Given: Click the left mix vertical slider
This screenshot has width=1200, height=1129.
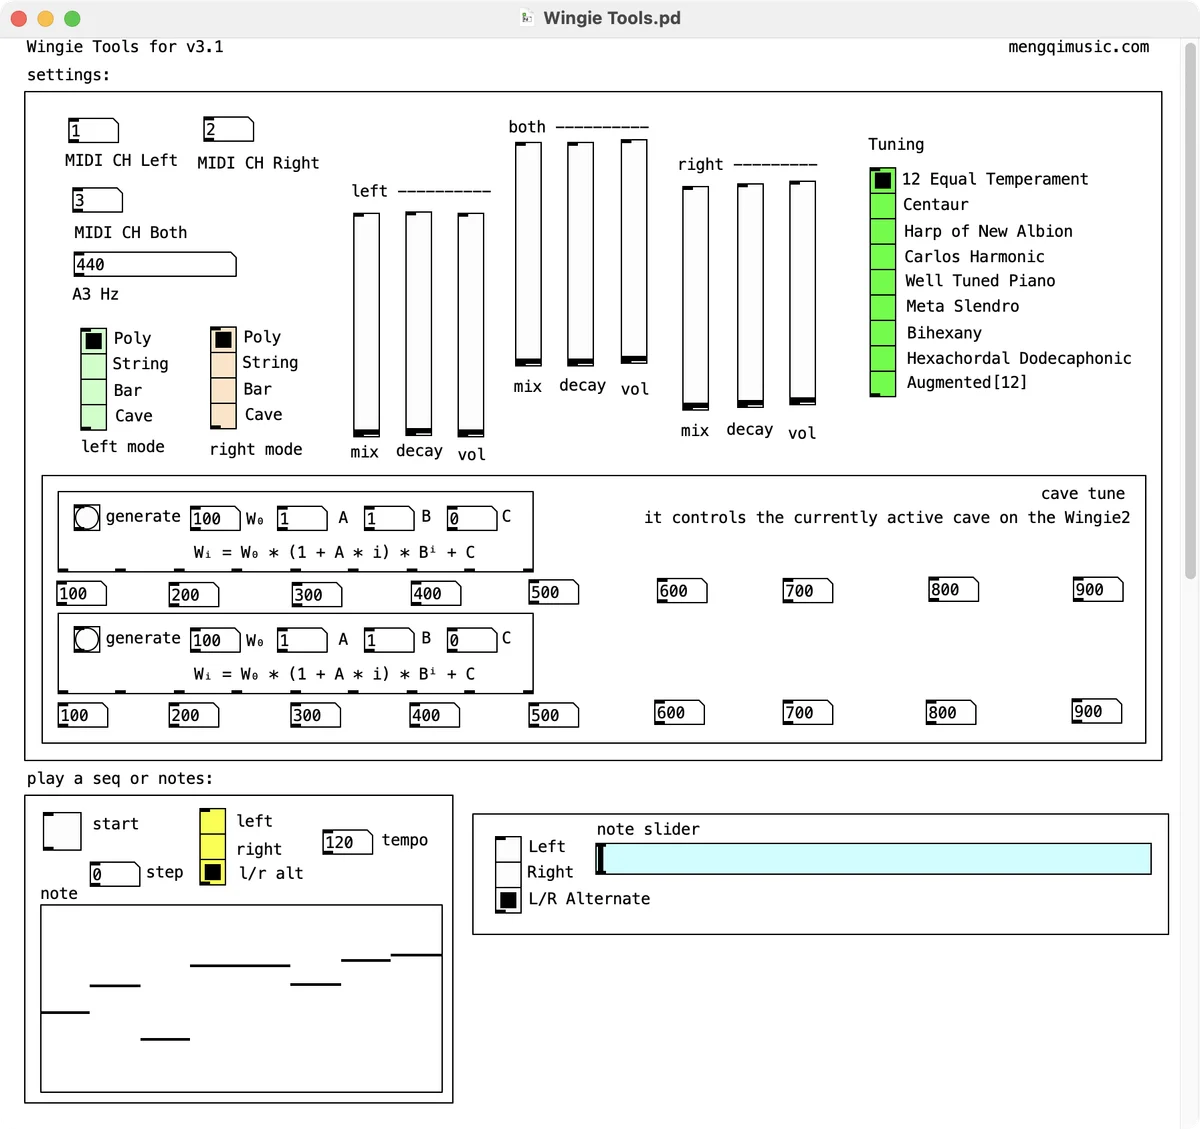Looking at the screenshot, I should click(x=366, y=323).
